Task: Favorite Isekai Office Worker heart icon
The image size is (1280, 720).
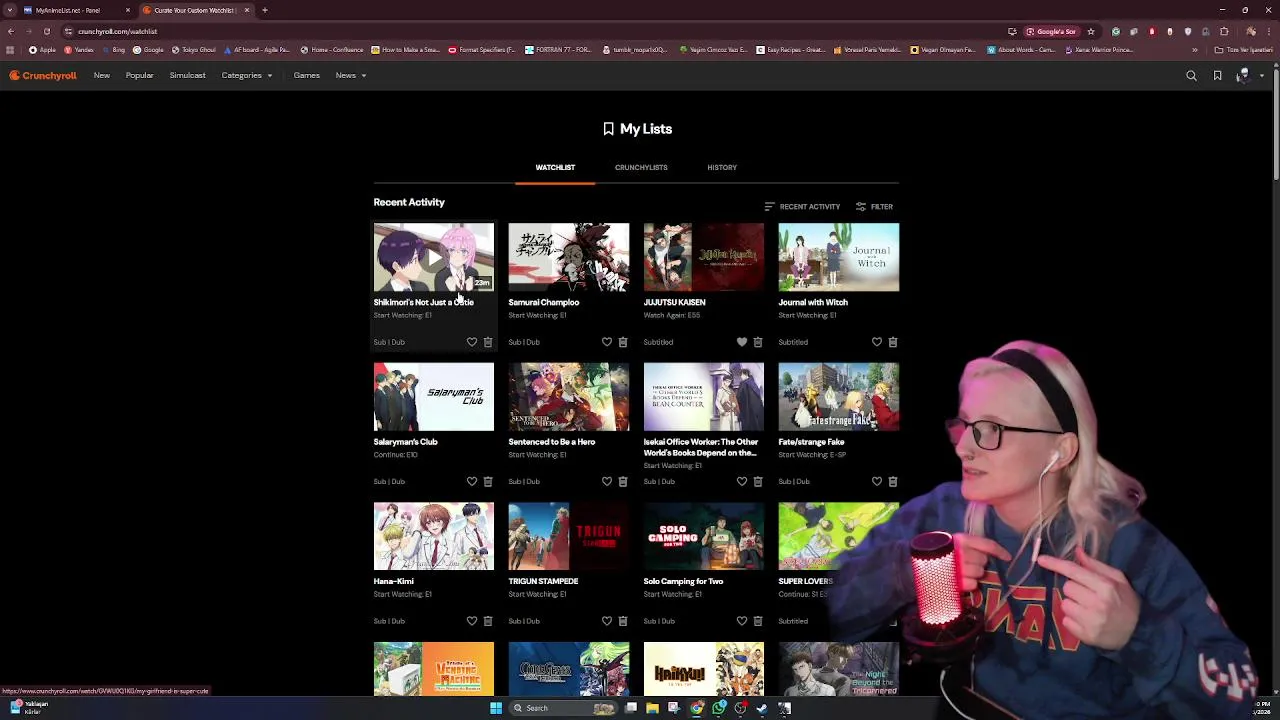Action: (742, 481)
